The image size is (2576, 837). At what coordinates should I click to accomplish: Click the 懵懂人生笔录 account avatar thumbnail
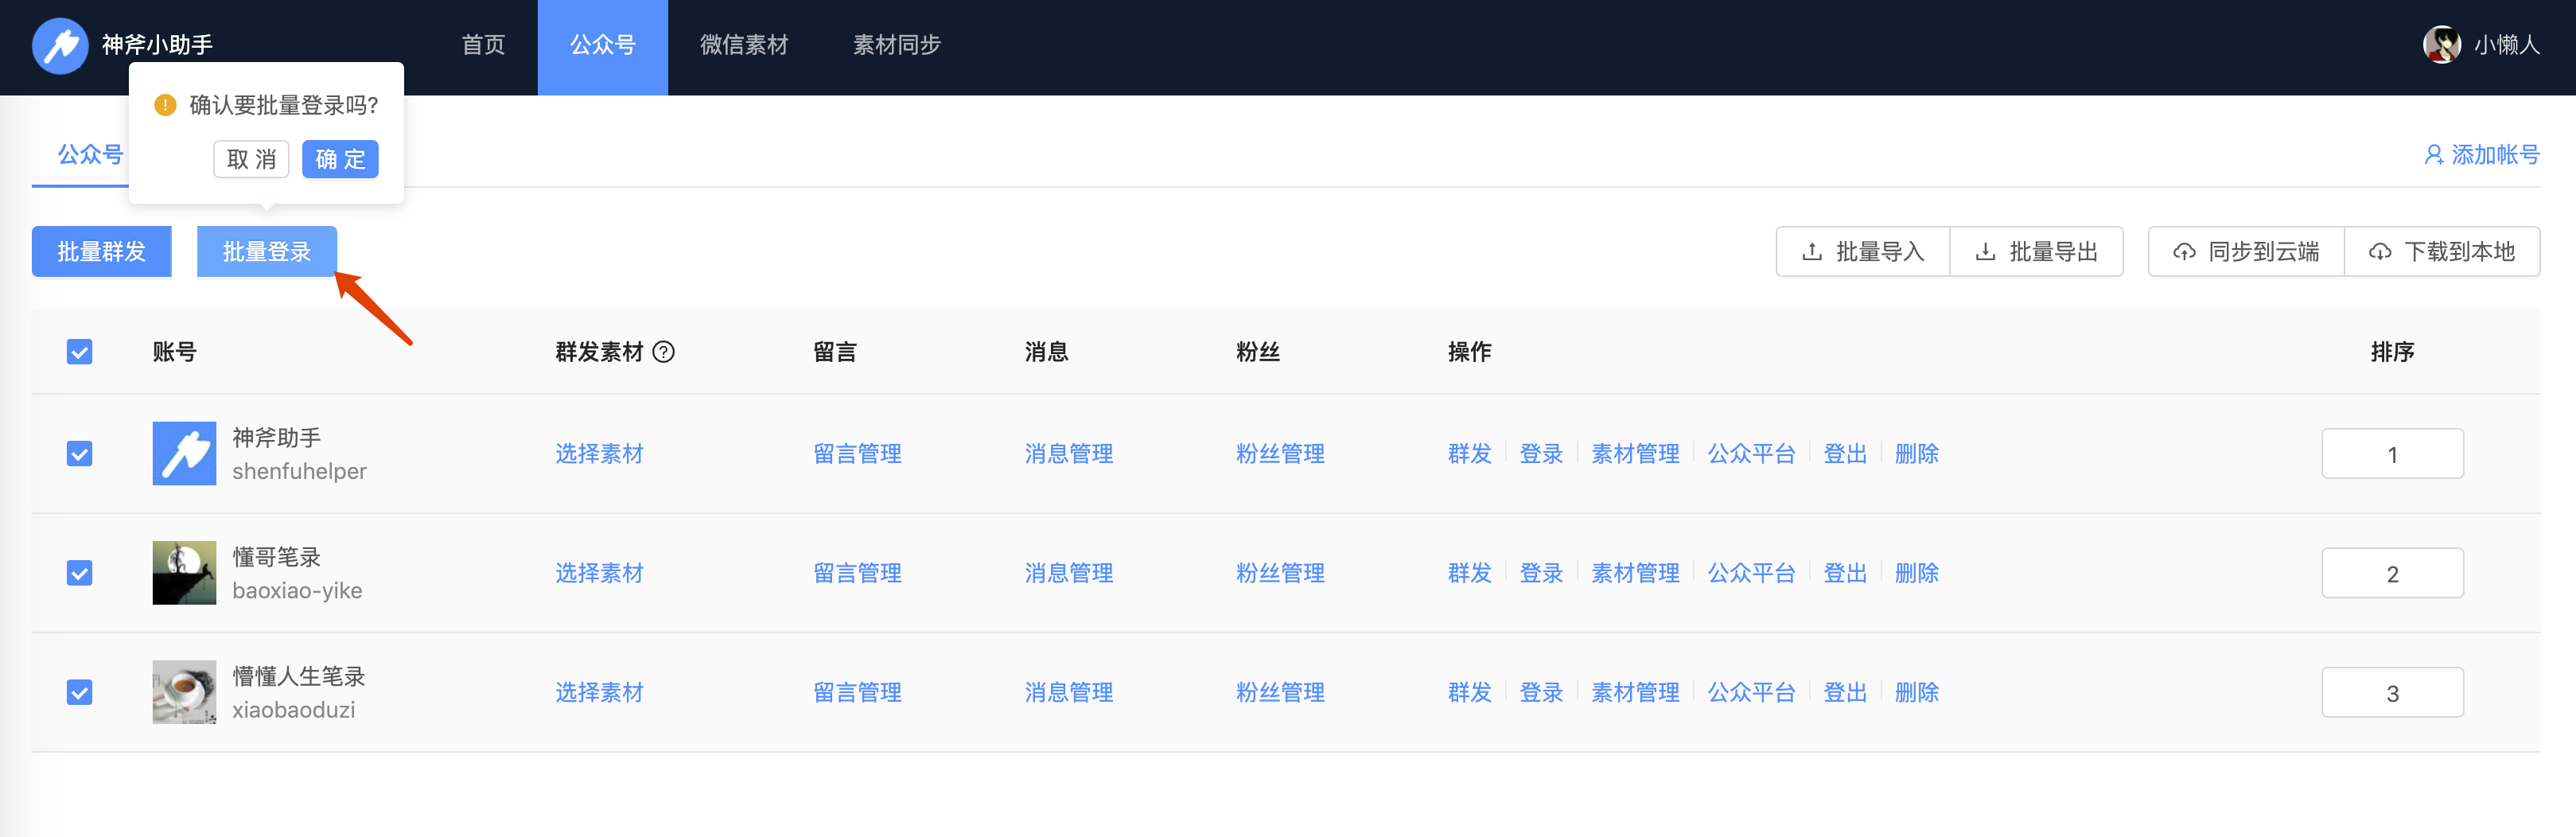(x=184, y=692)
